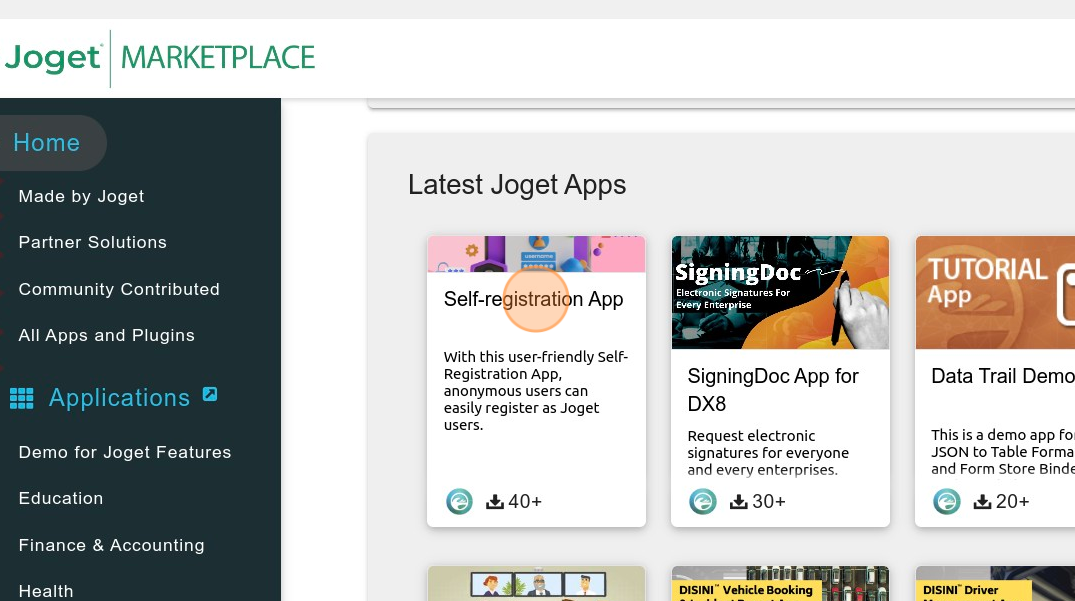Open the DISINI Driver card thumbnail
The width and height of the screenshot is (1075, 601).
[995, 584]
